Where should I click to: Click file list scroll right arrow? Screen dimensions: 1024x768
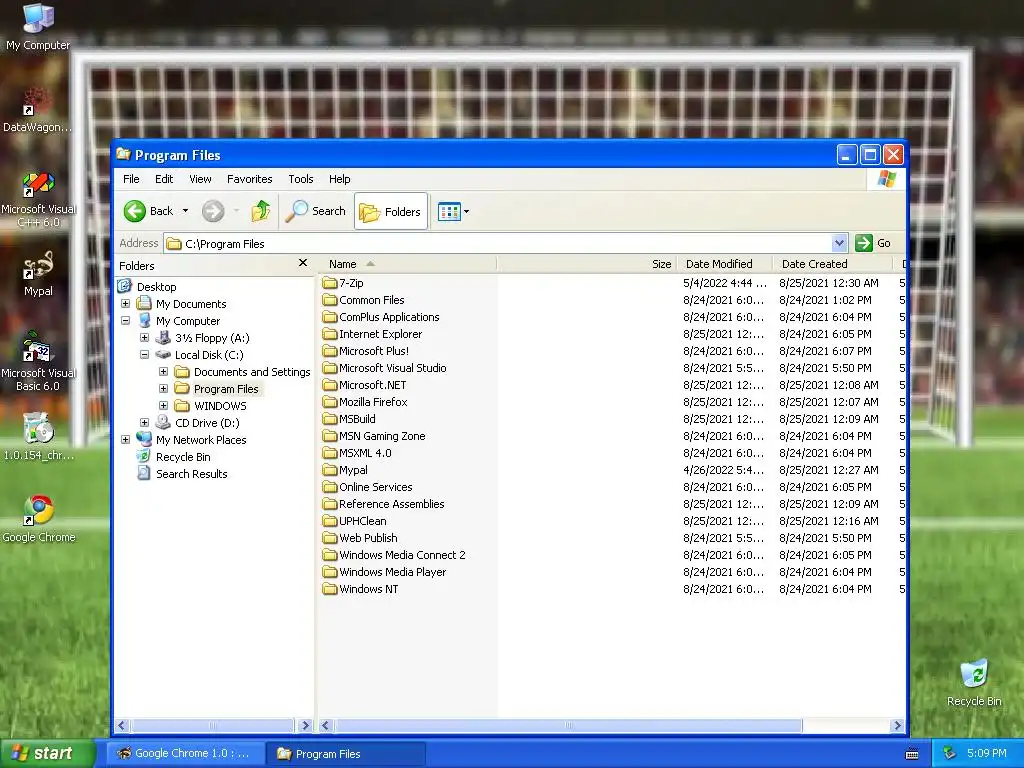(897, 726)
